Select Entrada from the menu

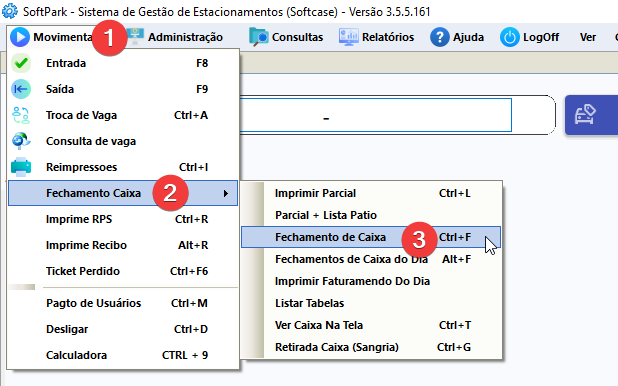click(x=123, y=63)
